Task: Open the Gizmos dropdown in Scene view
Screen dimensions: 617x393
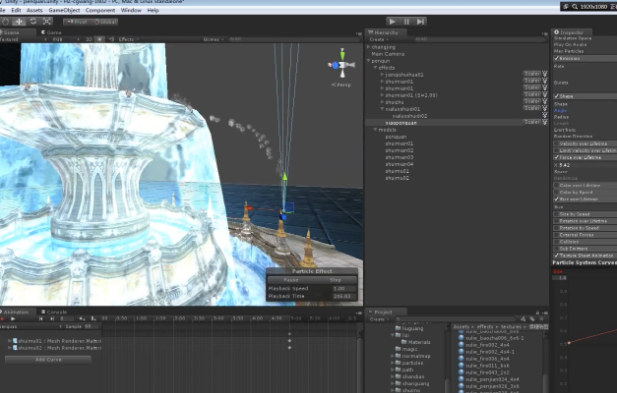Action: [x=214, y=39]
